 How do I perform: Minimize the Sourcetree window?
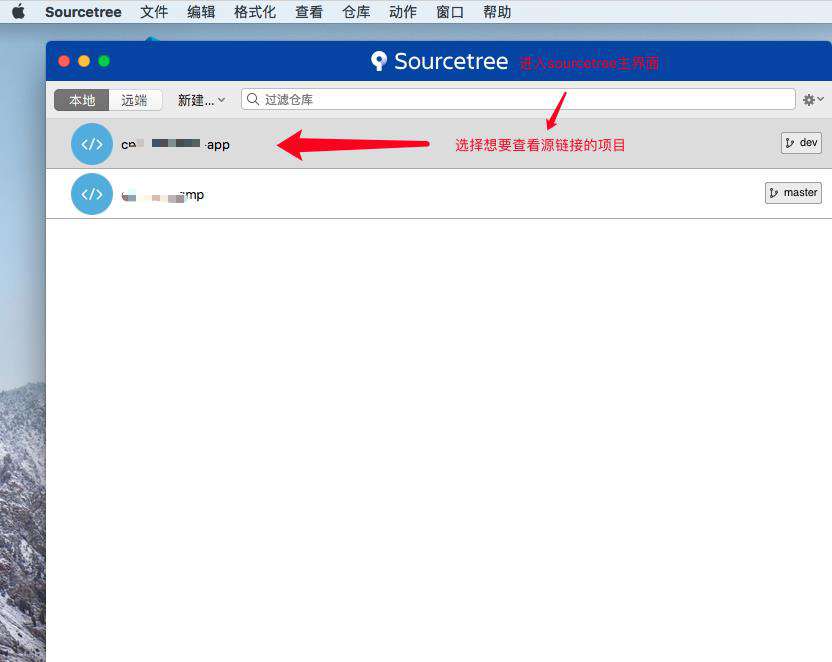click(84, 61)
